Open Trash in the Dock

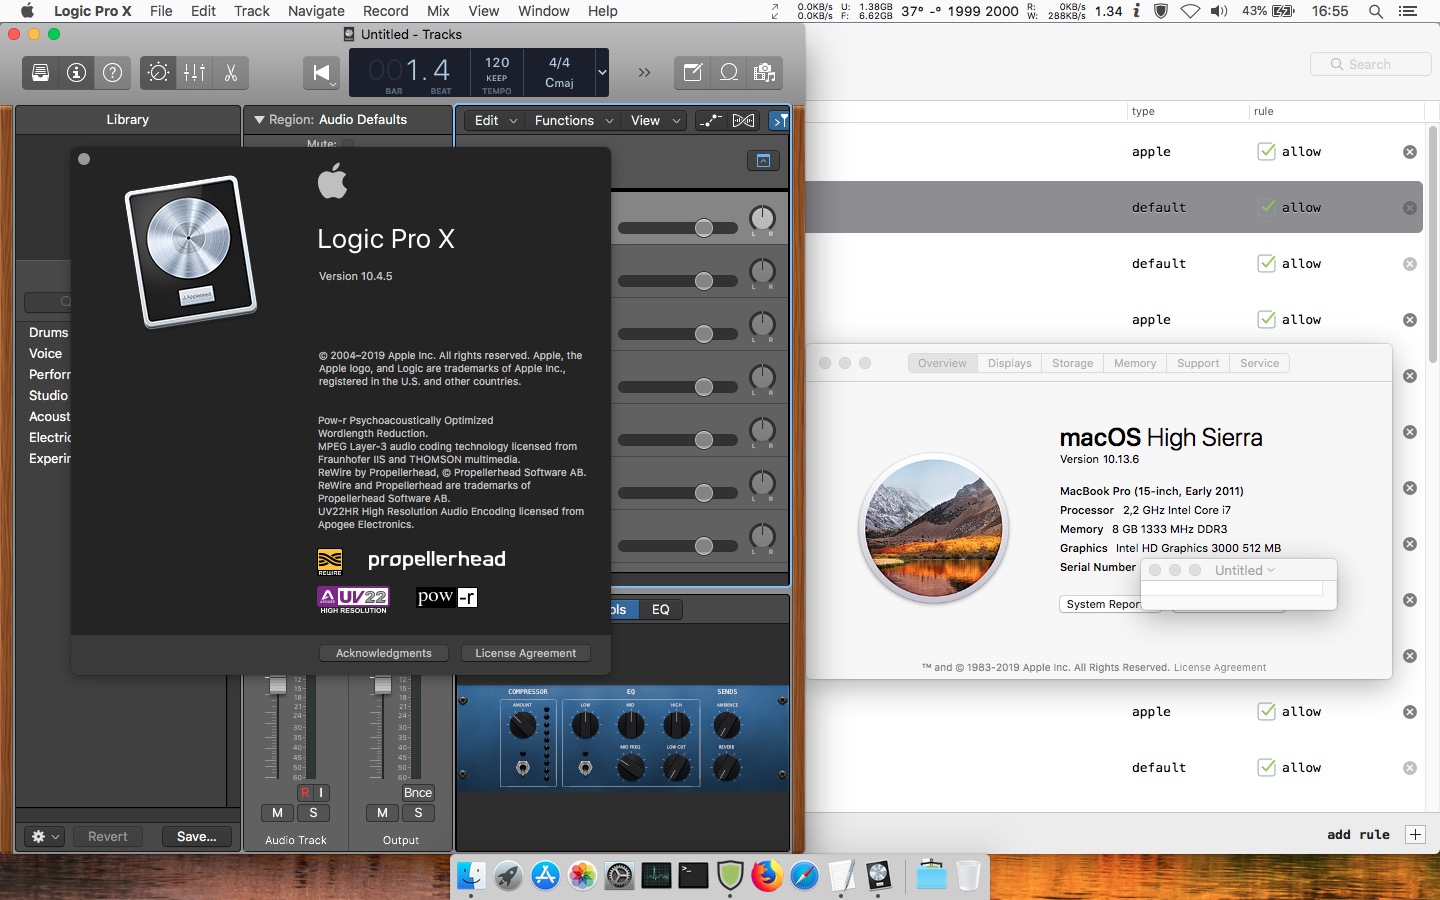click(968, 876)
